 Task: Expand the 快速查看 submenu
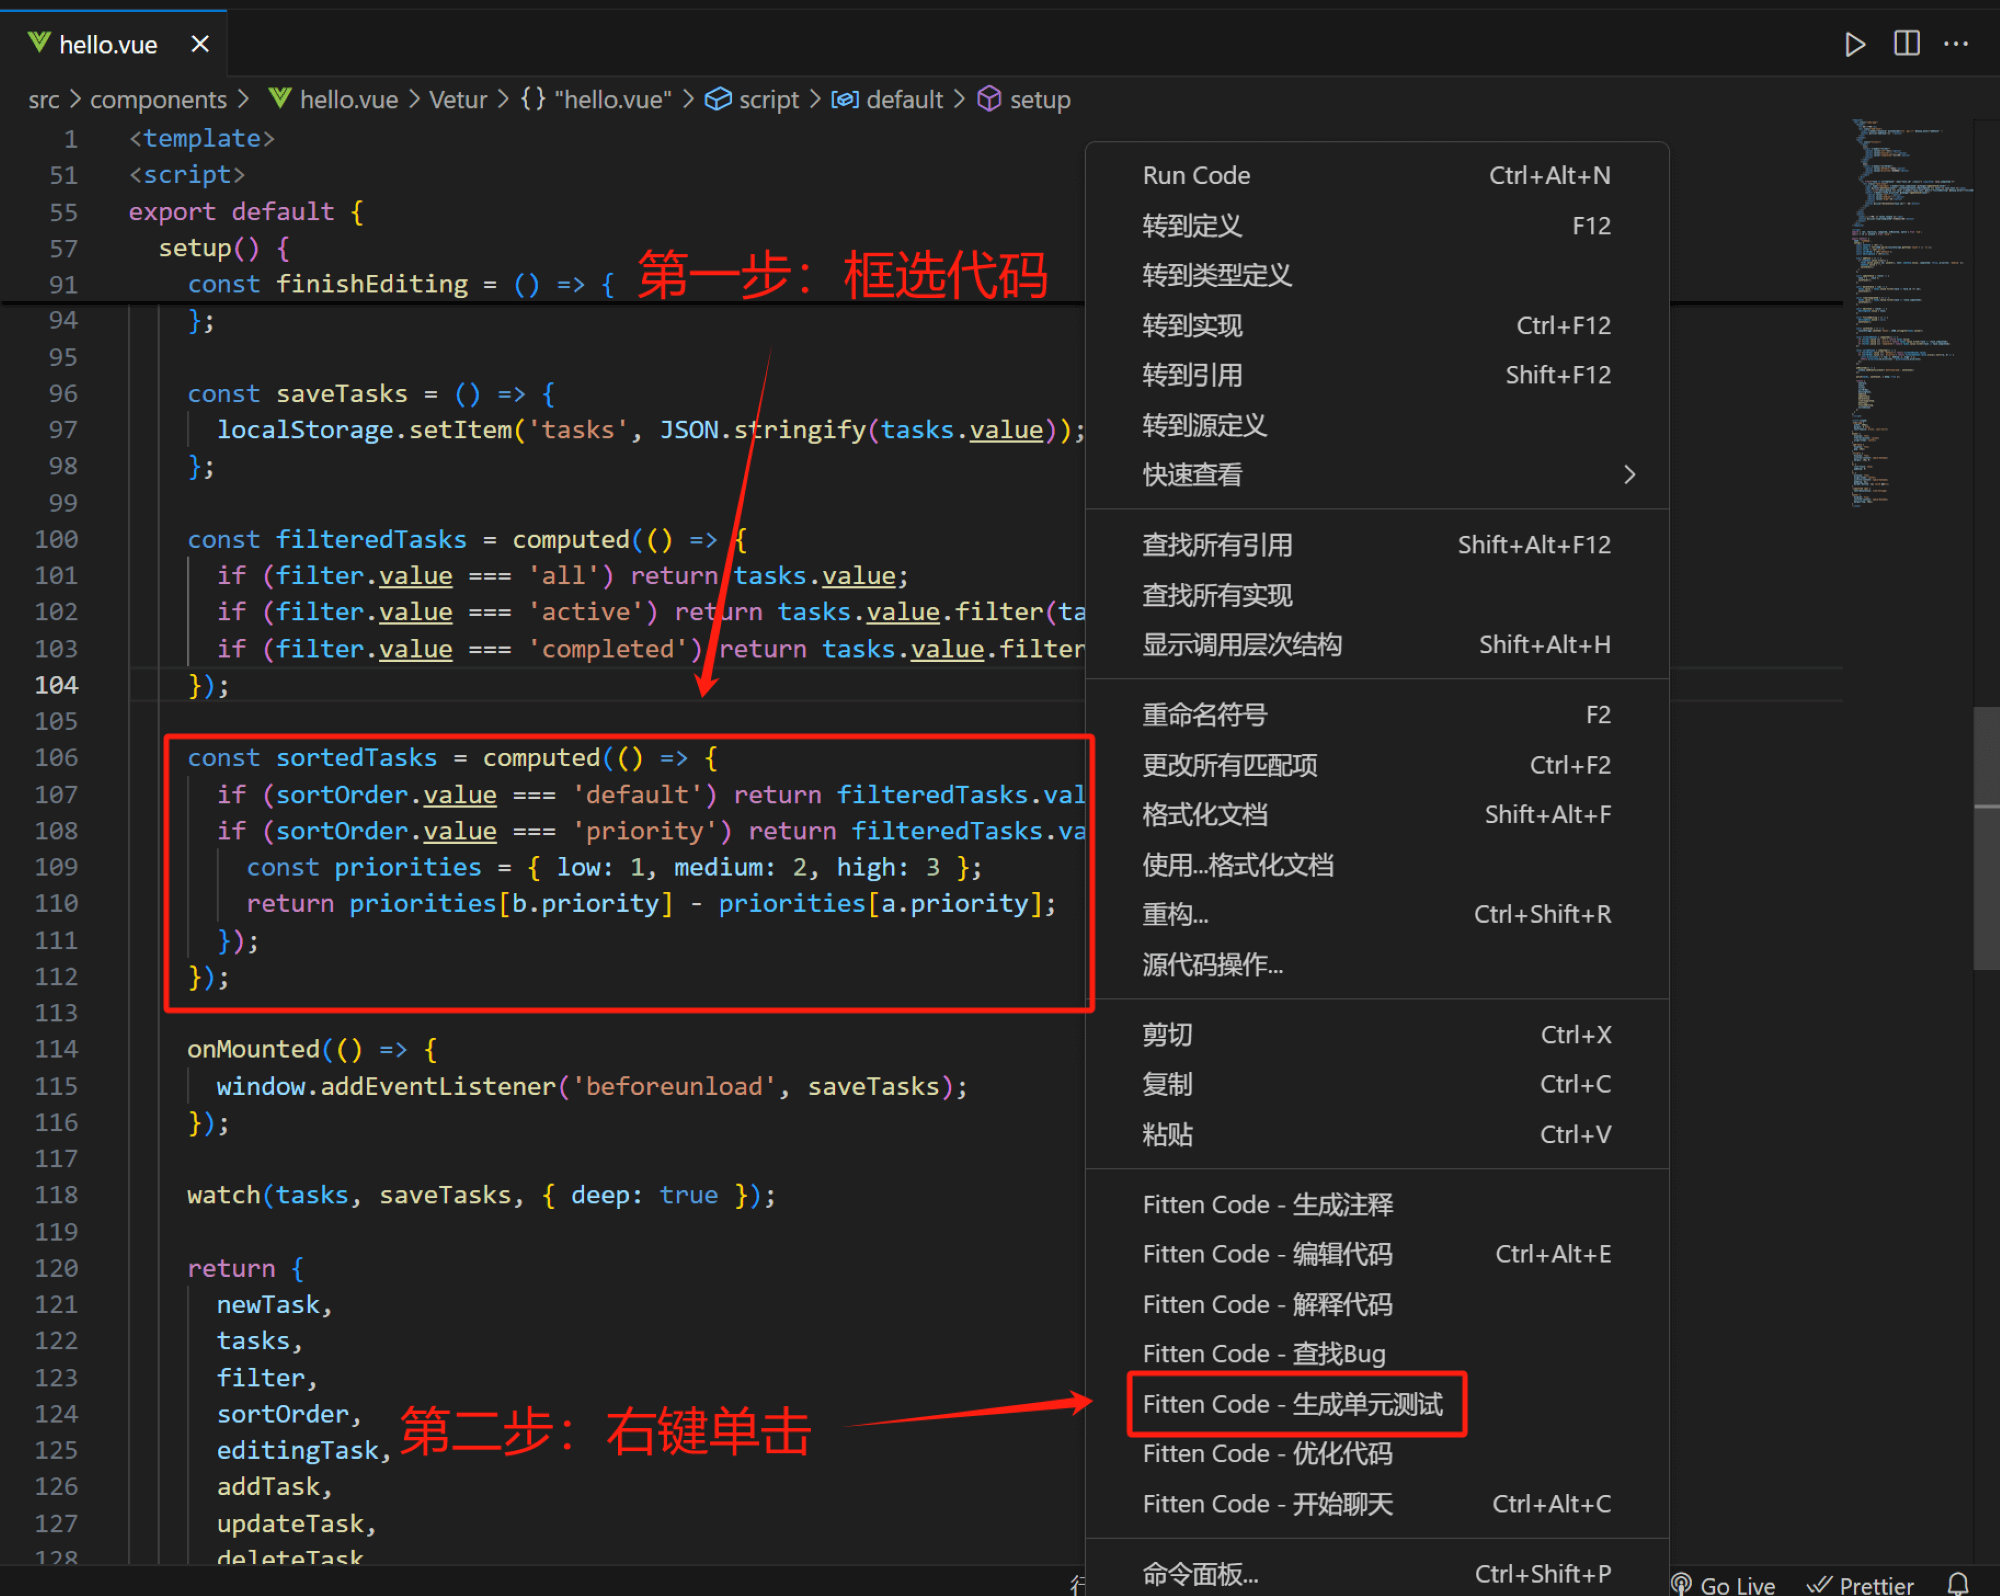click(1377, 475)
